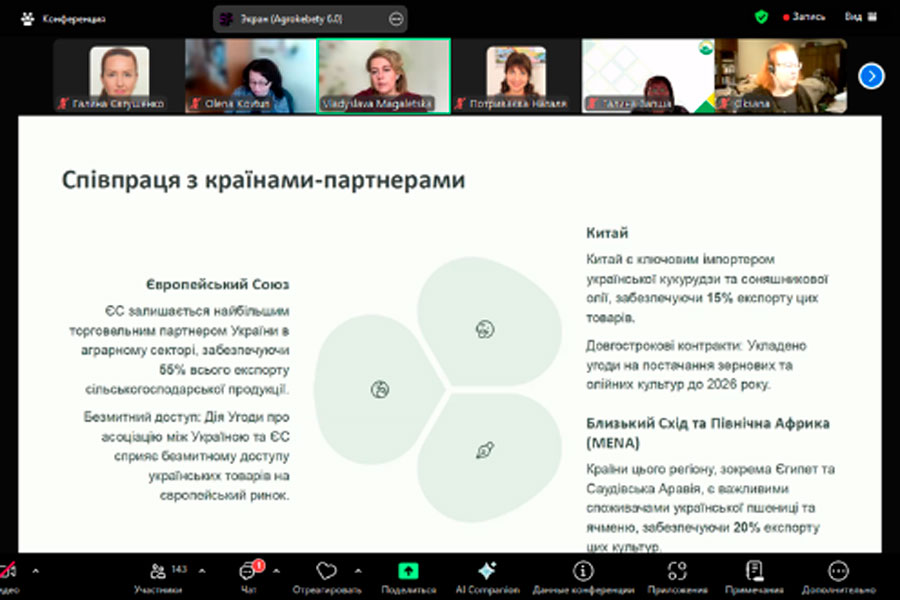
Task: Select Vladyslava Magaletska speaker thumbnail
Action: pos(383,76)
